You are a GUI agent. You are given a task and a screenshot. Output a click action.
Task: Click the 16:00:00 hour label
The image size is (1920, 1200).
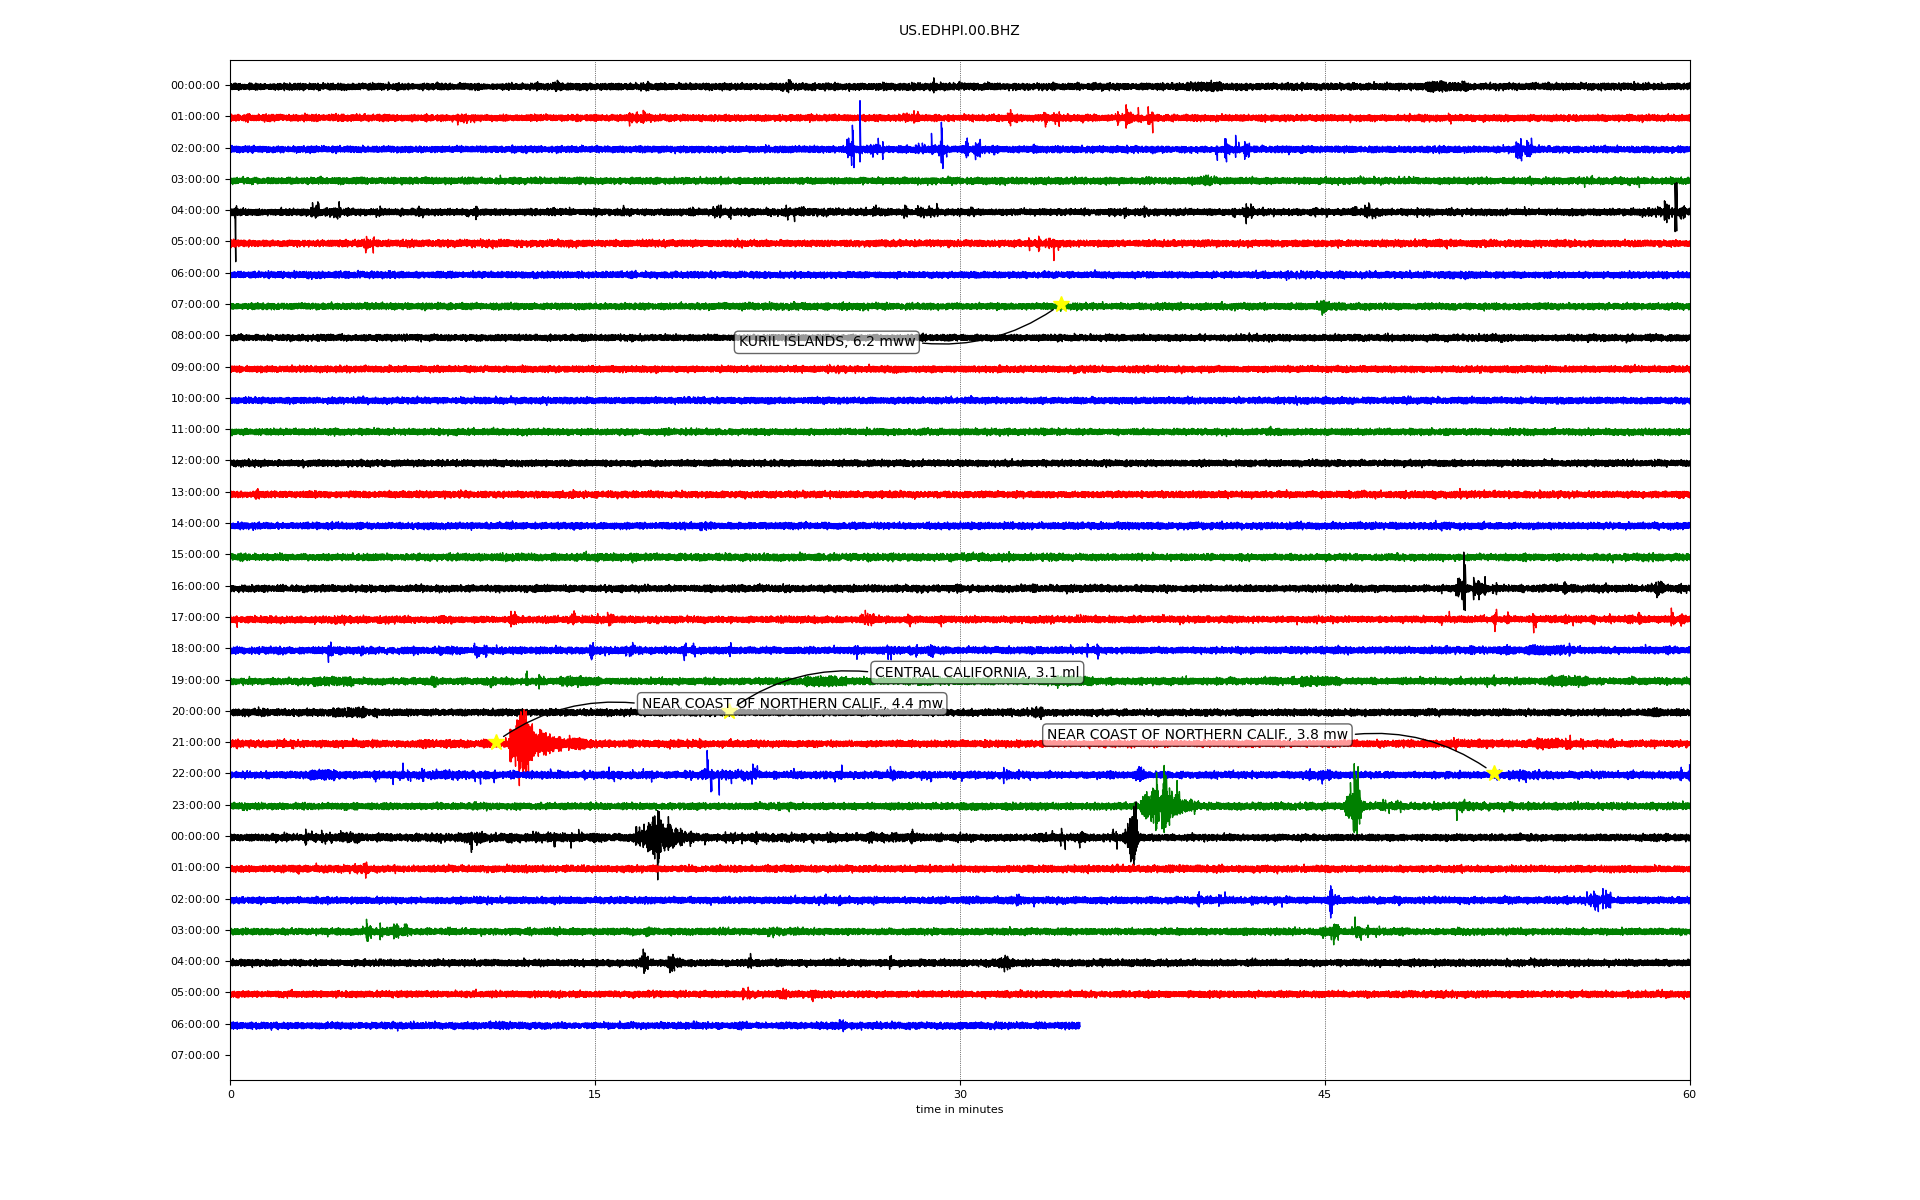(x=195, y=586)
